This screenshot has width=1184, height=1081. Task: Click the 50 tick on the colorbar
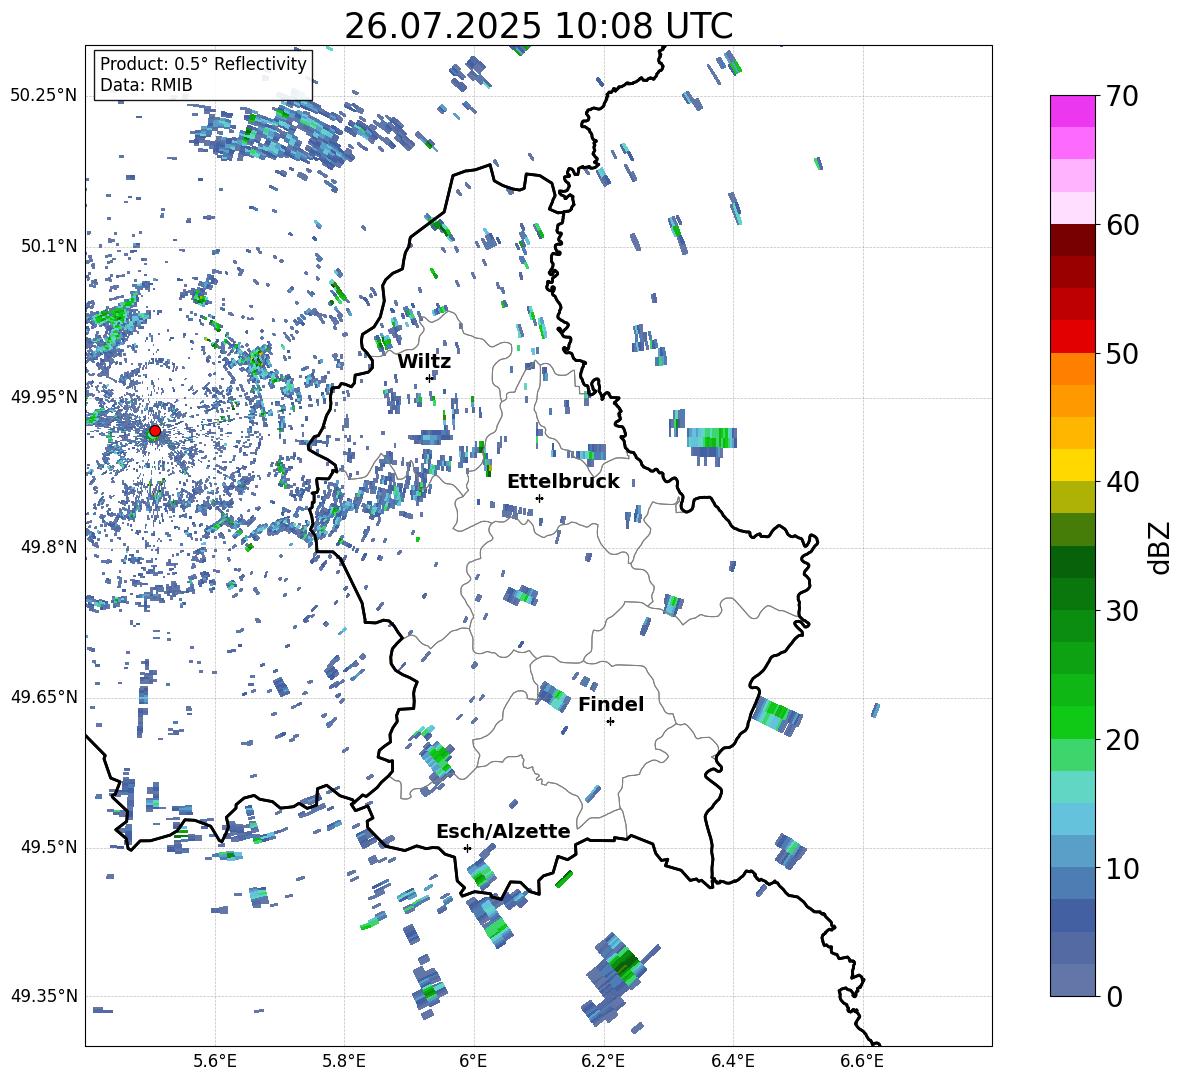(x=1122, y=353)
